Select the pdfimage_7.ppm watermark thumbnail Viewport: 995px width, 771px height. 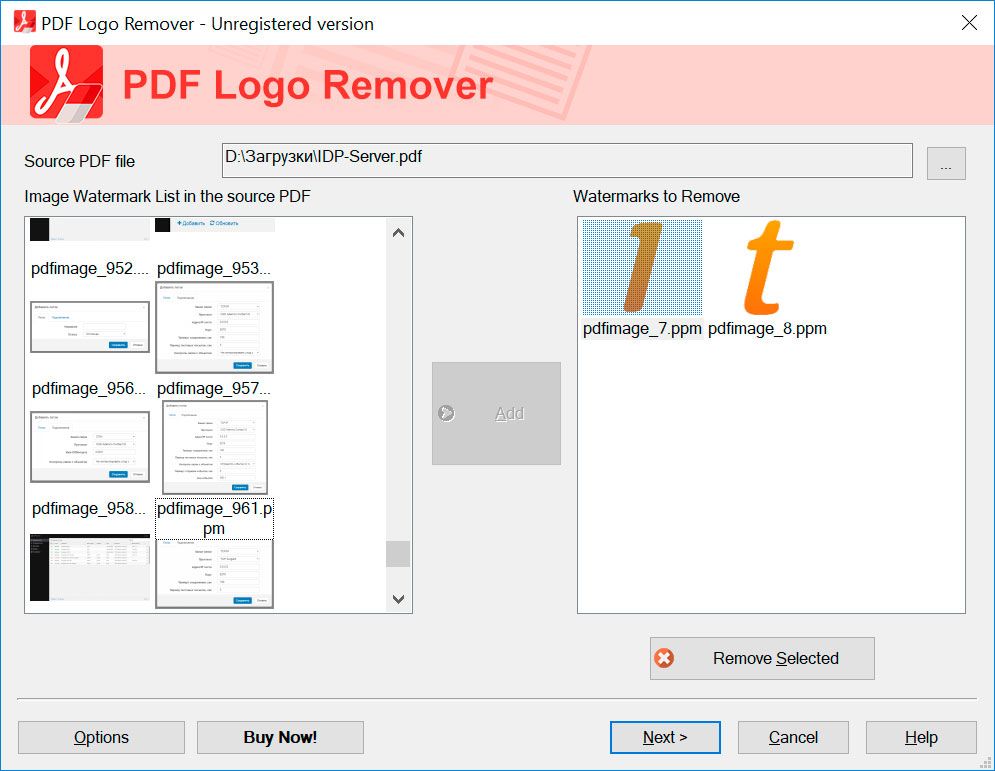pos(641,265)
